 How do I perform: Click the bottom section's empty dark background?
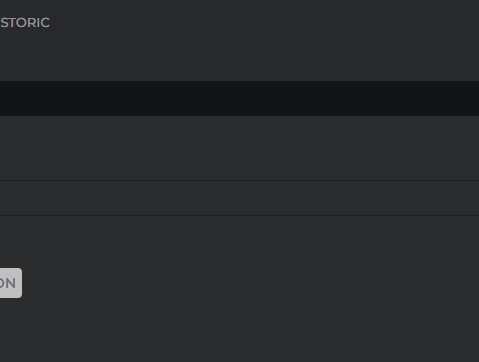[x=239, y=330]
